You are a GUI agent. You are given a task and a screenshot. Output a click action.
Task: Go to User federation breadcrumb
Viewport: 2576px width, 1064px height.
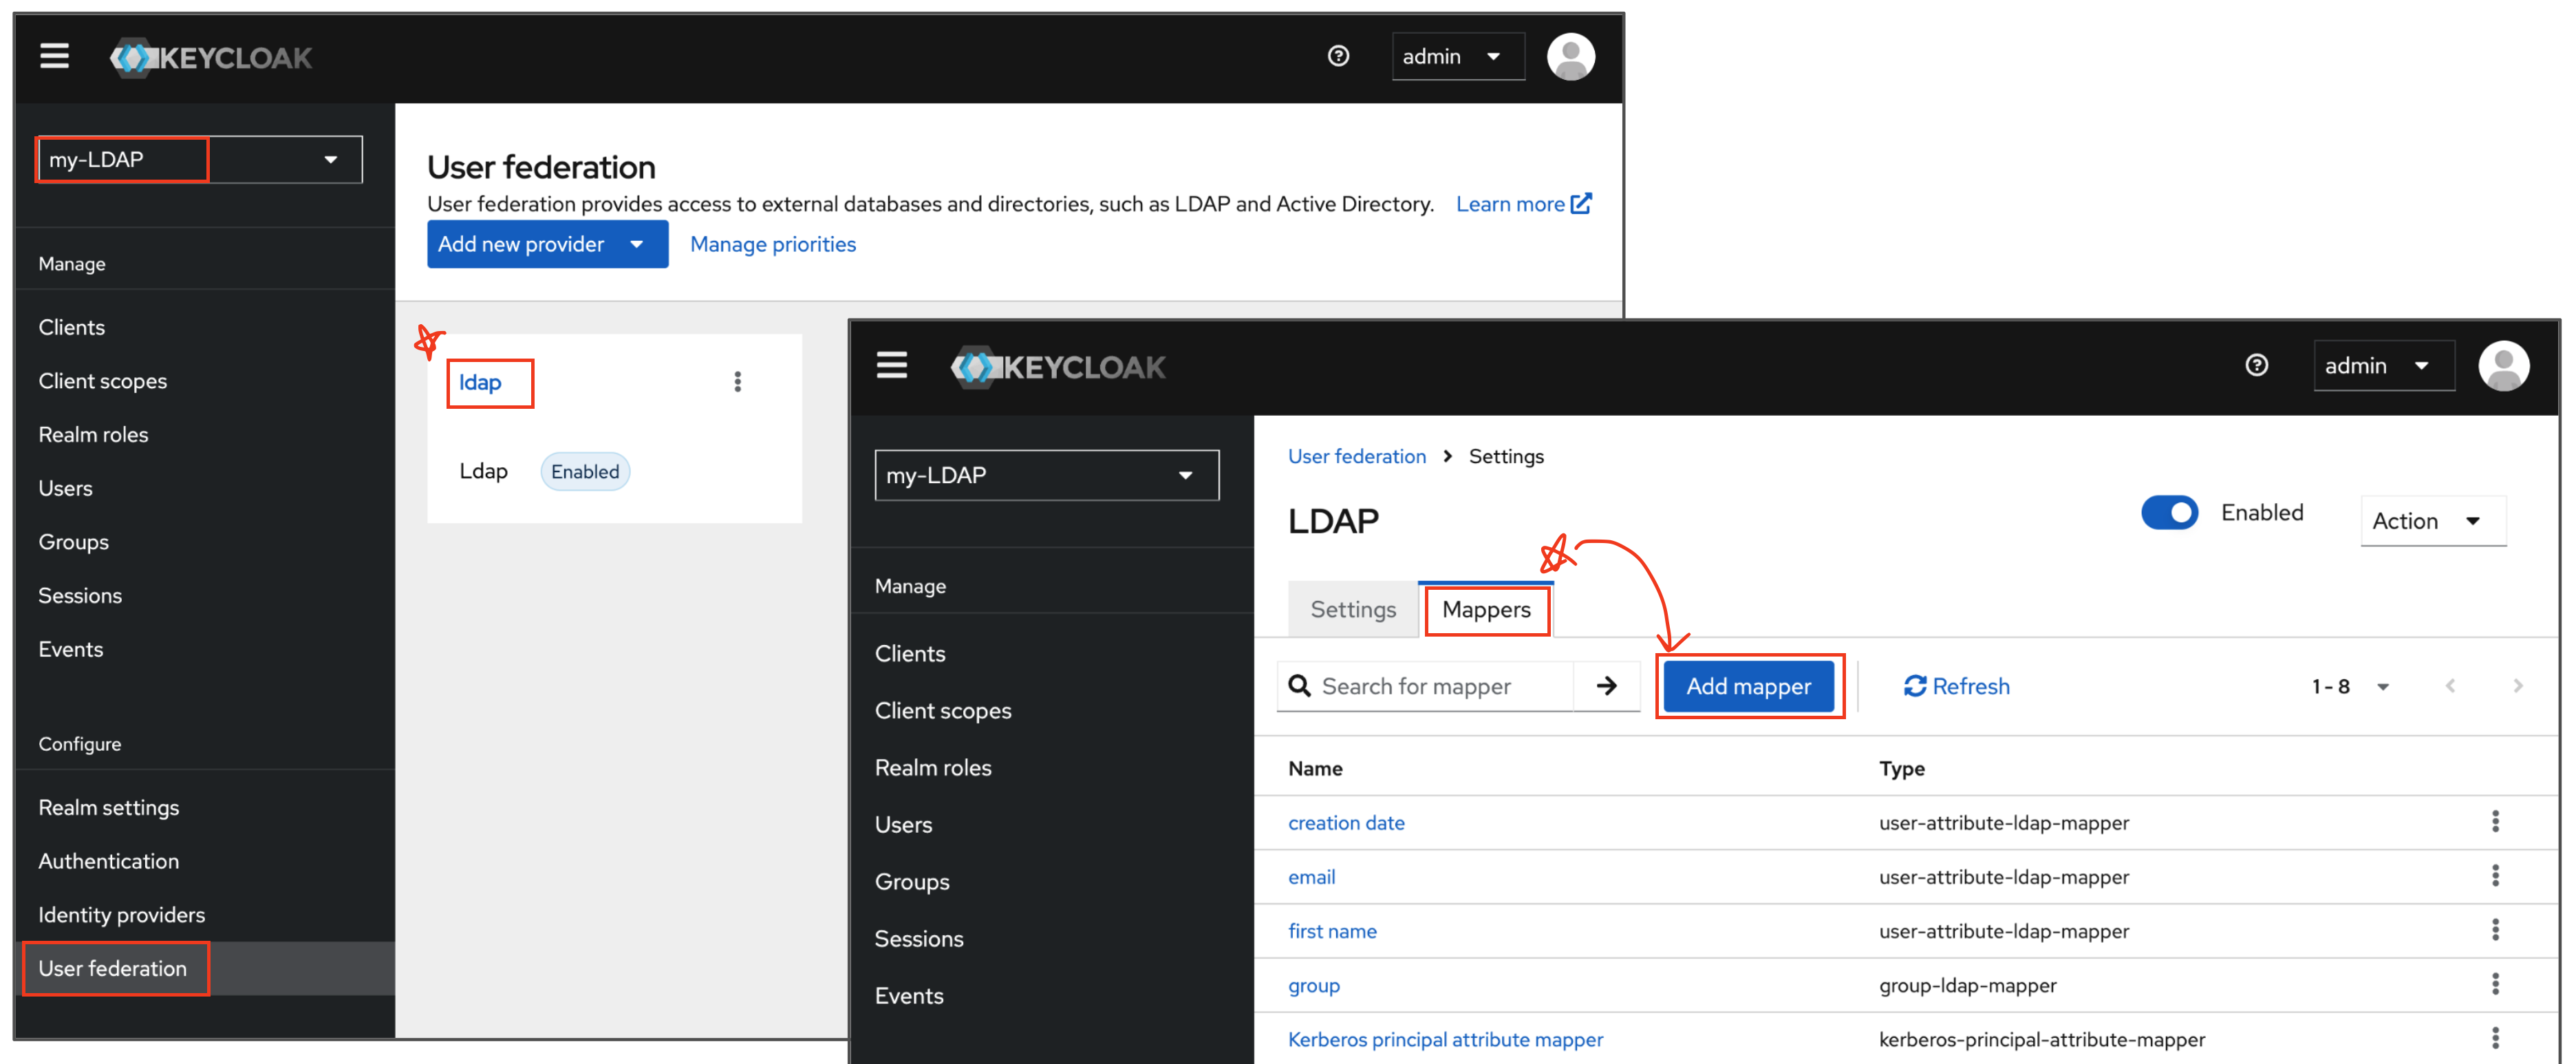[x=1357, y=456]
